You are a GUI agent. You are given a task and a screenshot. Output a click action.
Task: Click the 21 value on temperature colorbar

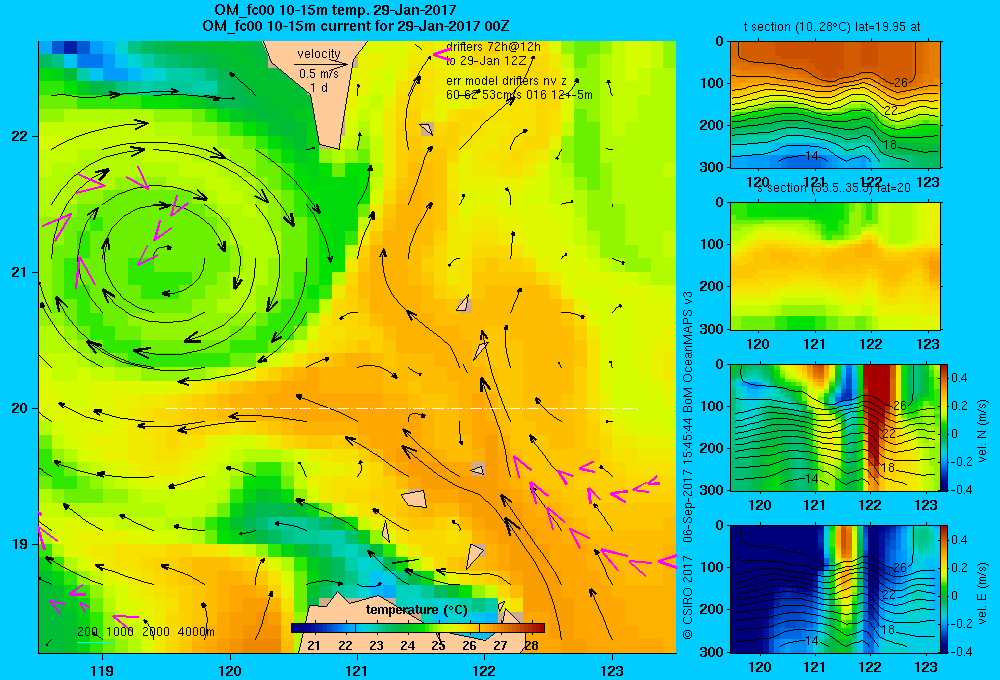coord(314,646)
